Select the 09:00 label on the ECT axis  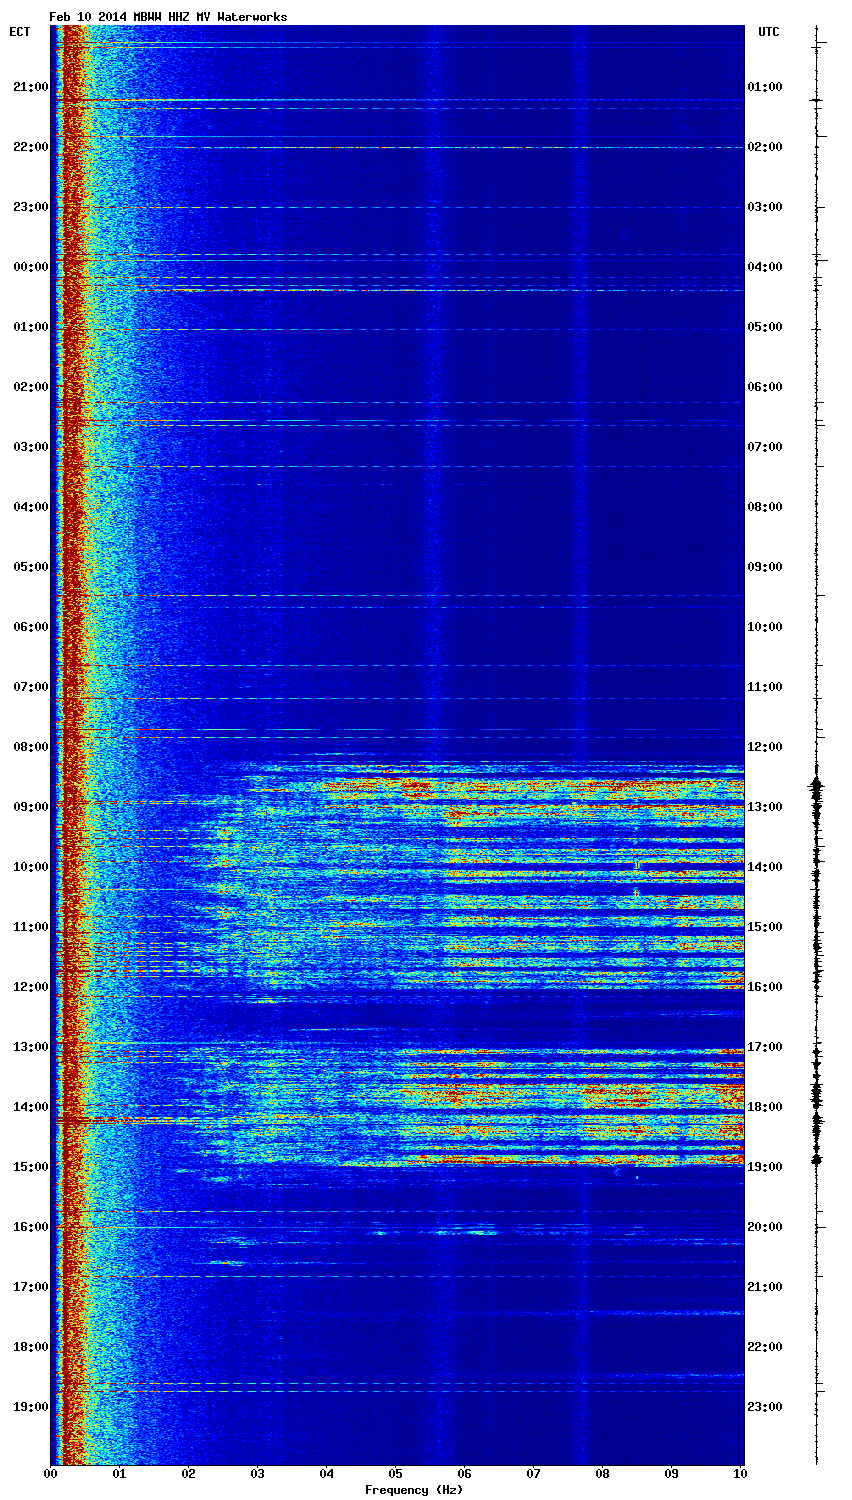coord(30,807)
